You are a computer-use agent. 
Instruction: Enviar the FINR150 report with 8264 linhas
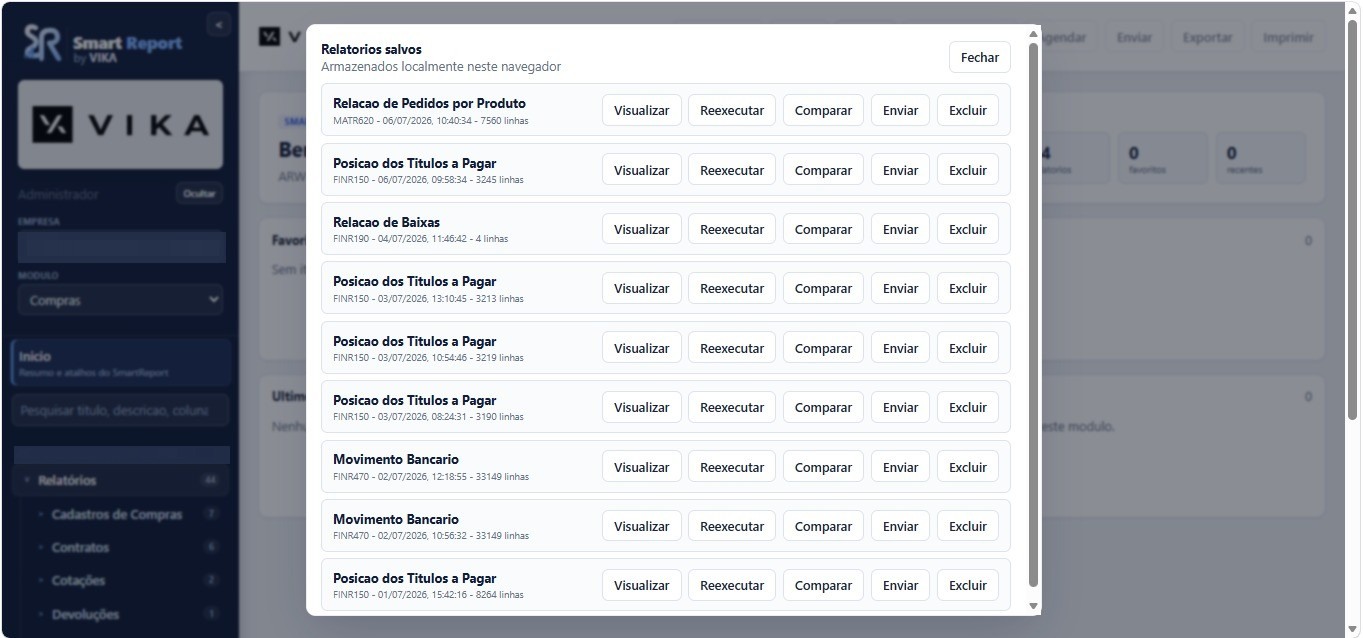(x=900, y=585)
